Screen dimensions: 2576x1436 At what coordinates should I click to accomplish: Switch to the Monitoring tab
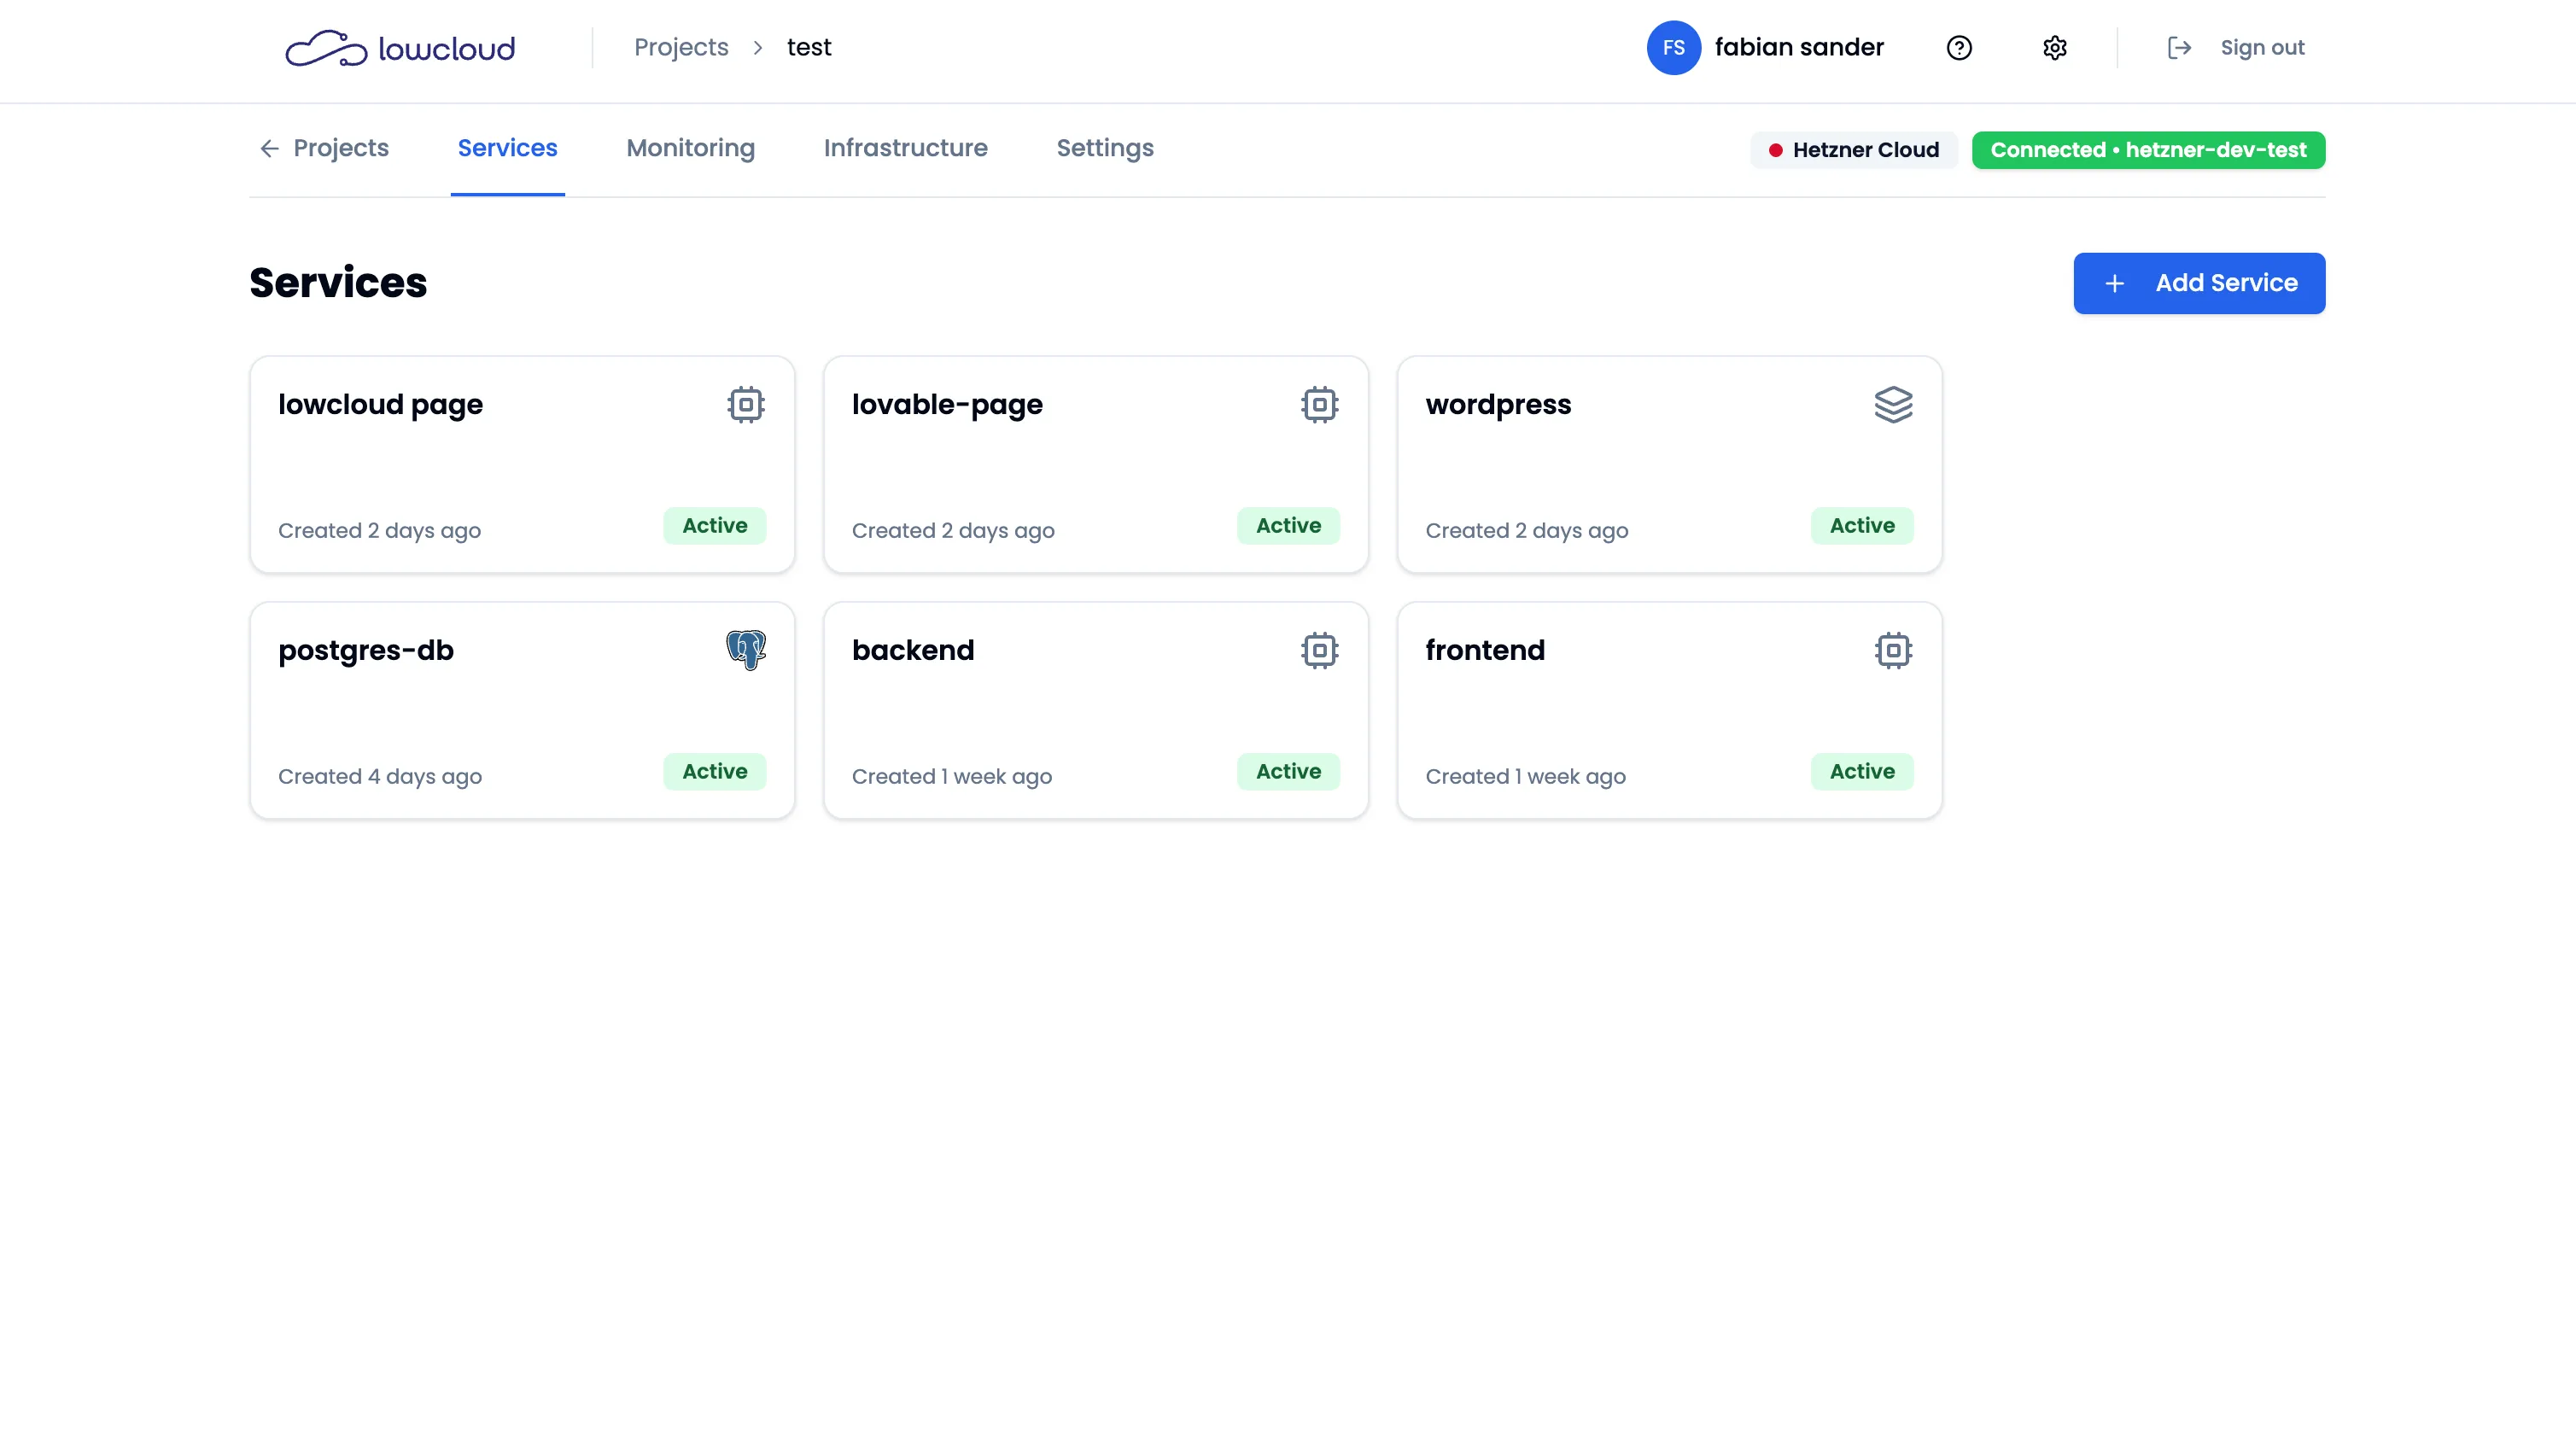(690, 148)
